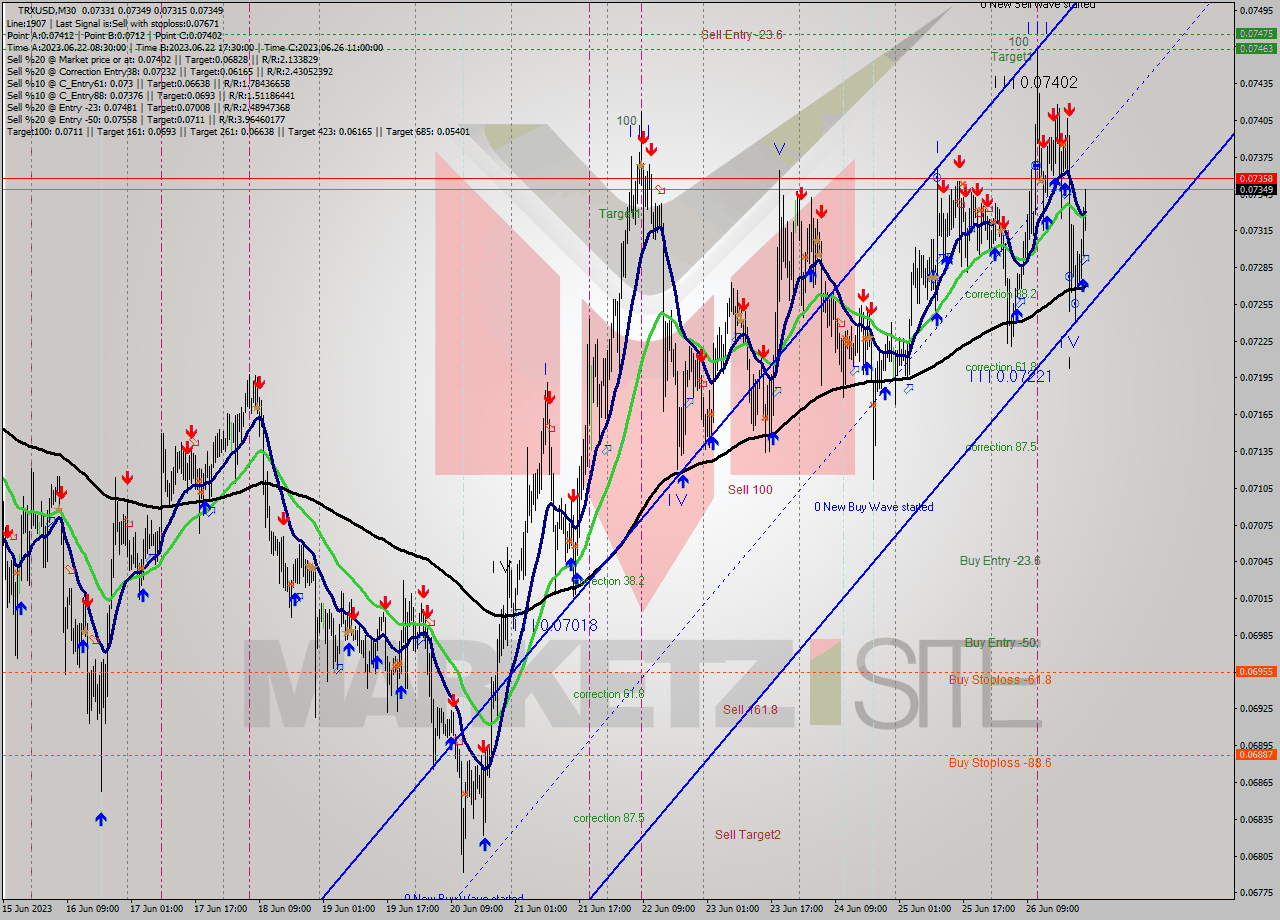Click the '18 Jun 09:00' time label
The height and width of the screenshot is (920, 1280).
coord(283,909)
